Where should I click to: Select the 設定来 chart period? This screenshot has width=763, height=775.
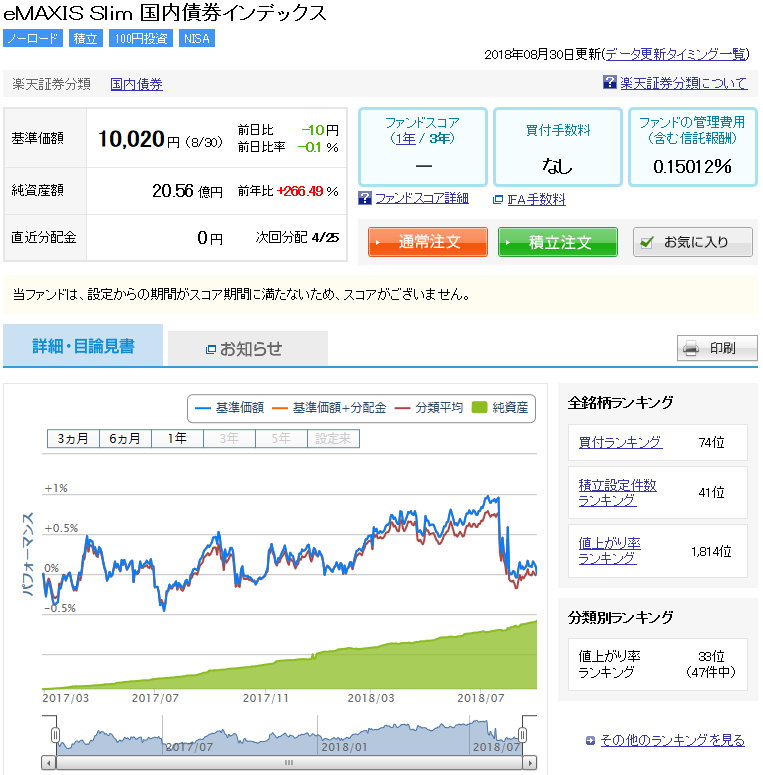coord(333,438)
